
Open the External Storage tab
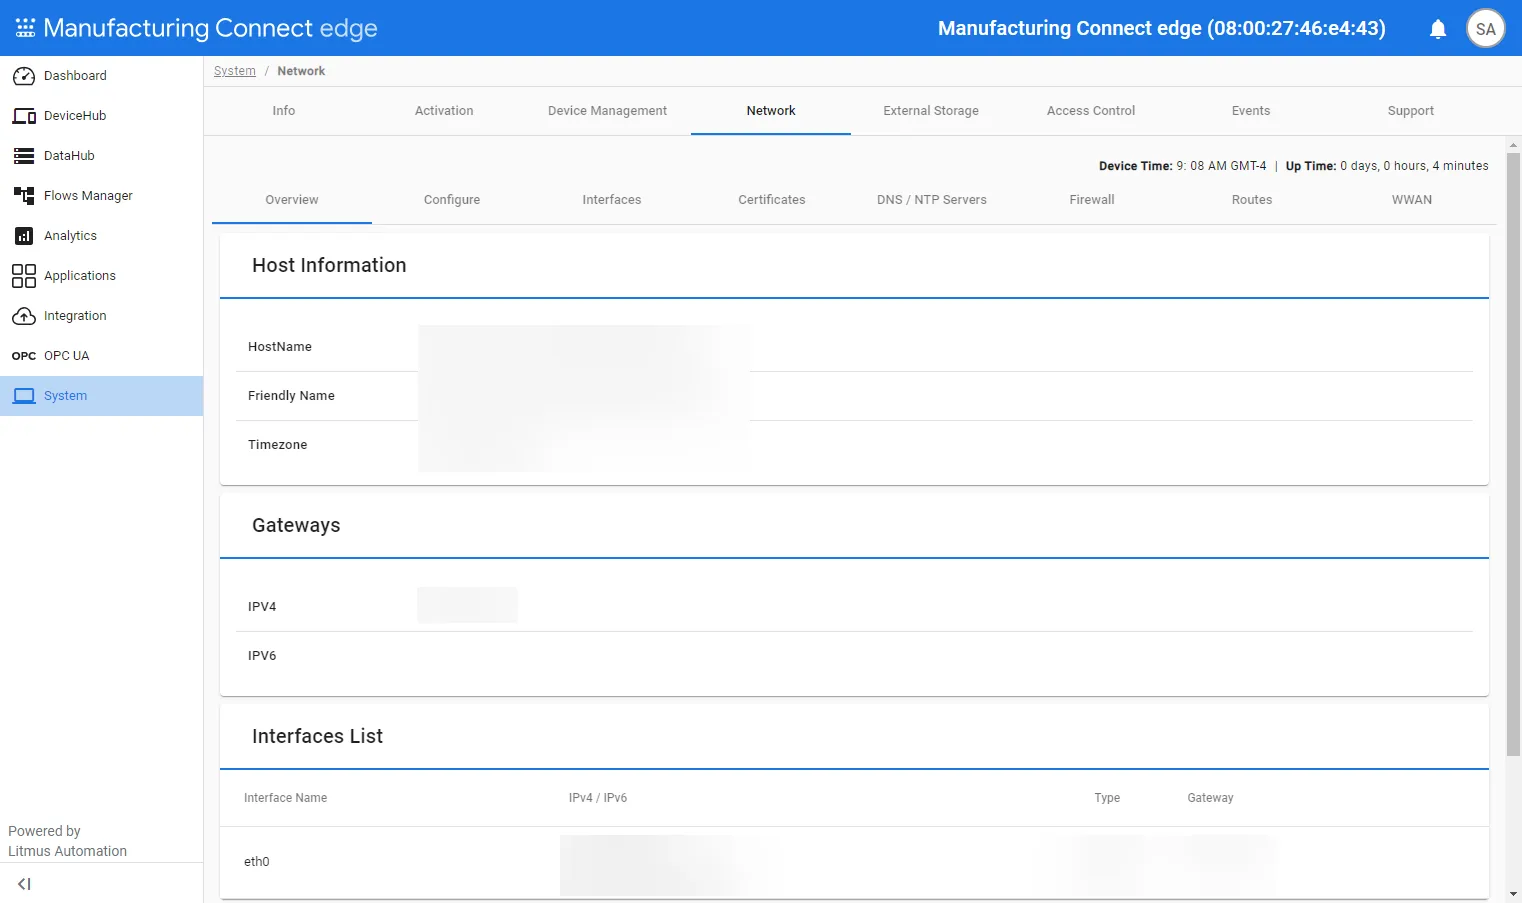[931, 111]
